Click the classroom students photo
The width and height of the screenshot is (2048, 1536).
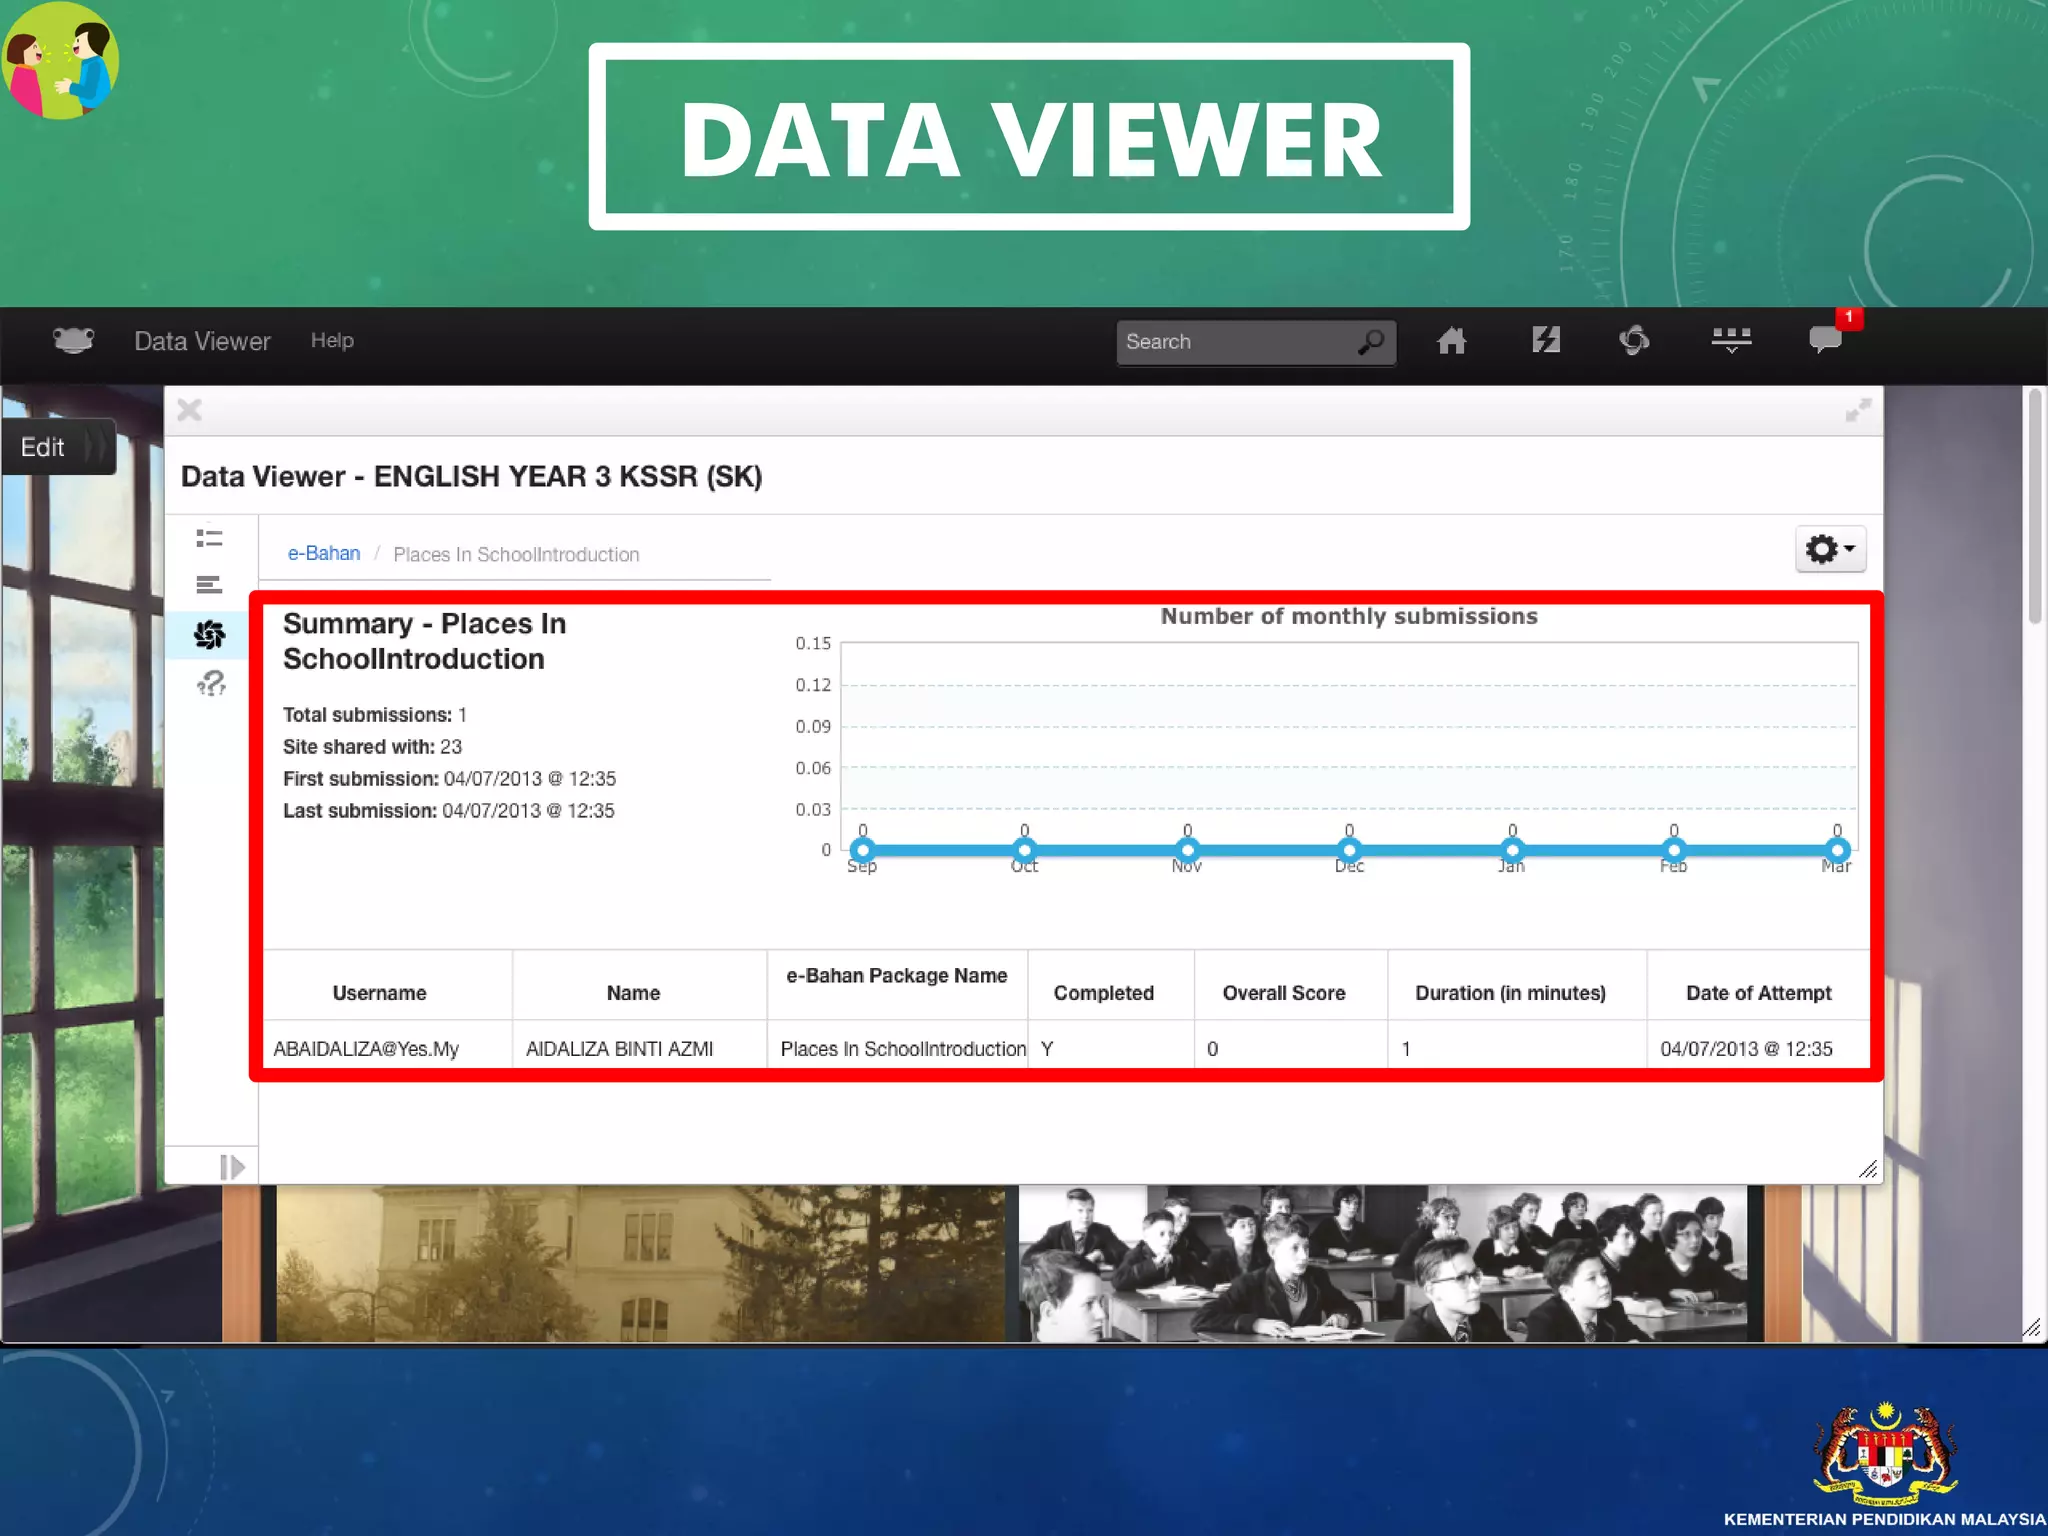1383,1263
